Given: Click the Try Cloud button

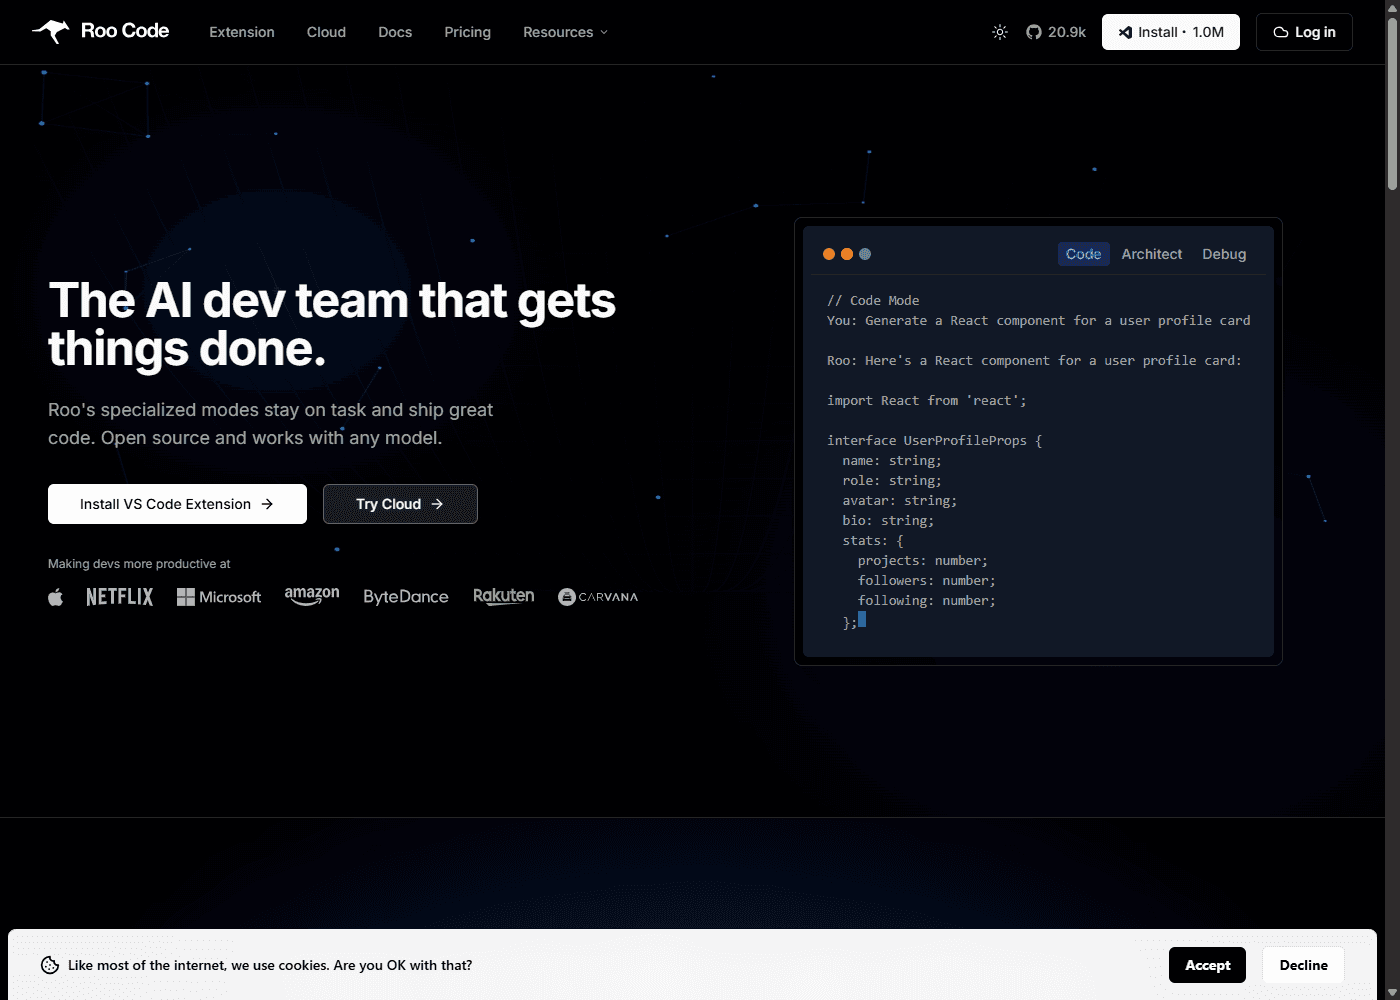Looking at the screenshot, I should point(400,504).
